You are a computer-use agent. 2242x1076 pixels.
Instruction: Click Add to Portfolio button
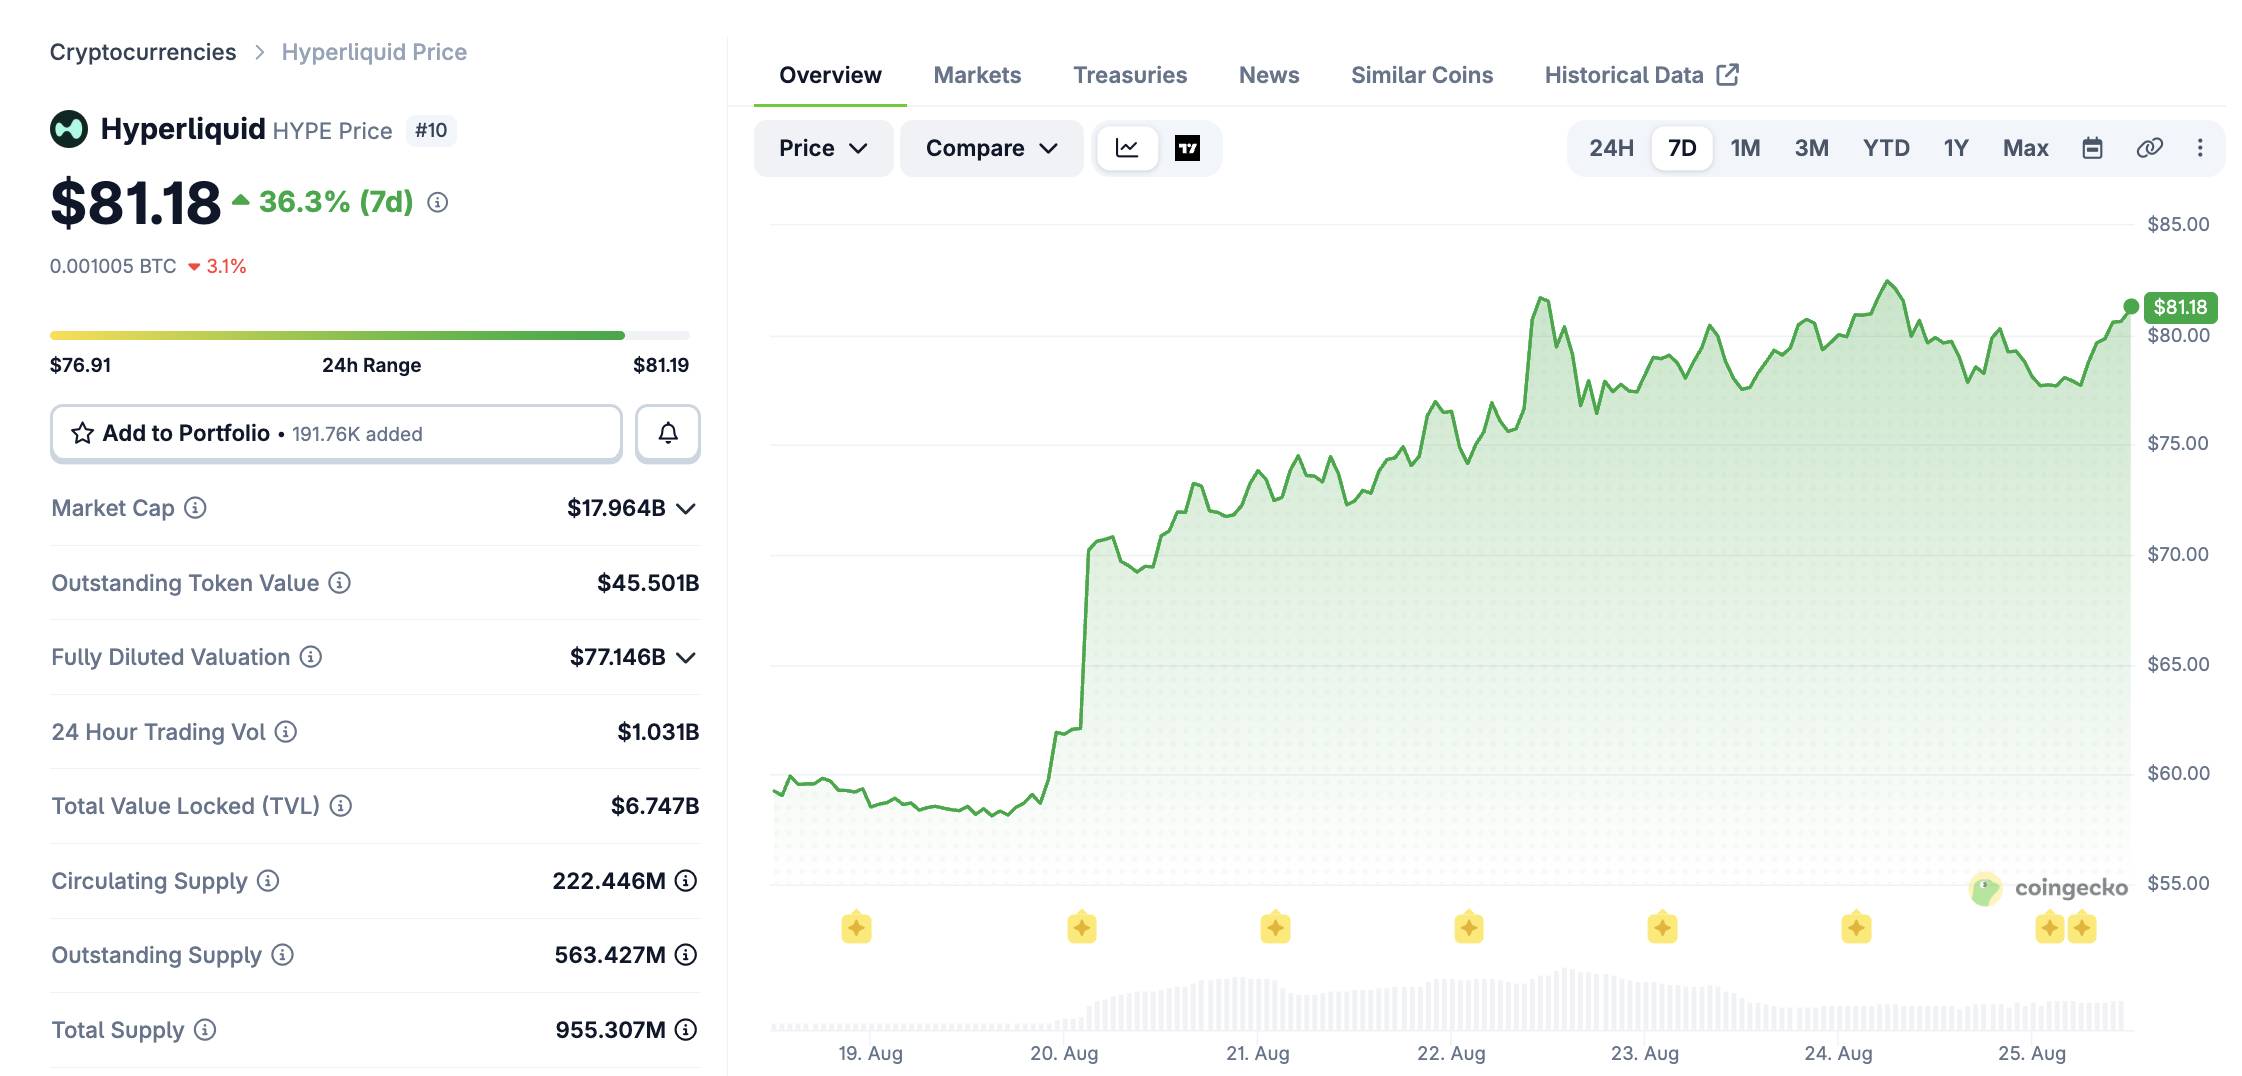(x=336, y=433)
